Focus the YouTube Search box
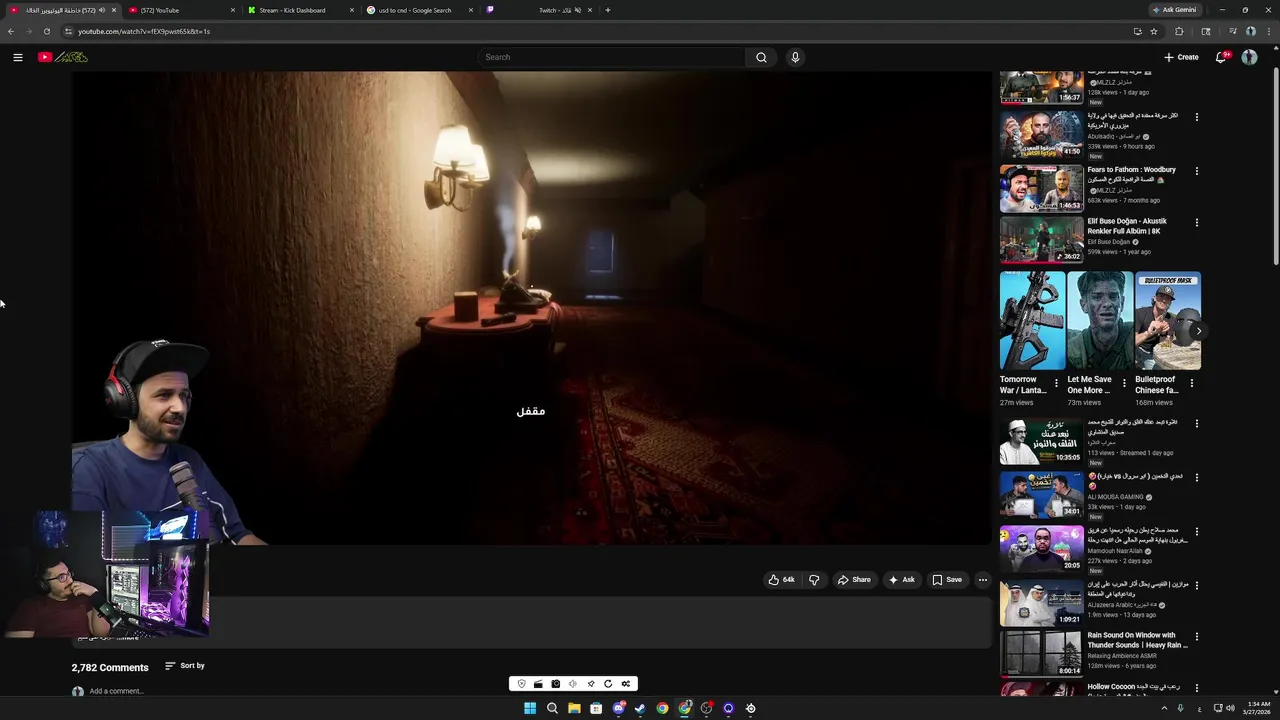Image resolution: width=1280 pixels, height=720 pixels. [612, 57]
